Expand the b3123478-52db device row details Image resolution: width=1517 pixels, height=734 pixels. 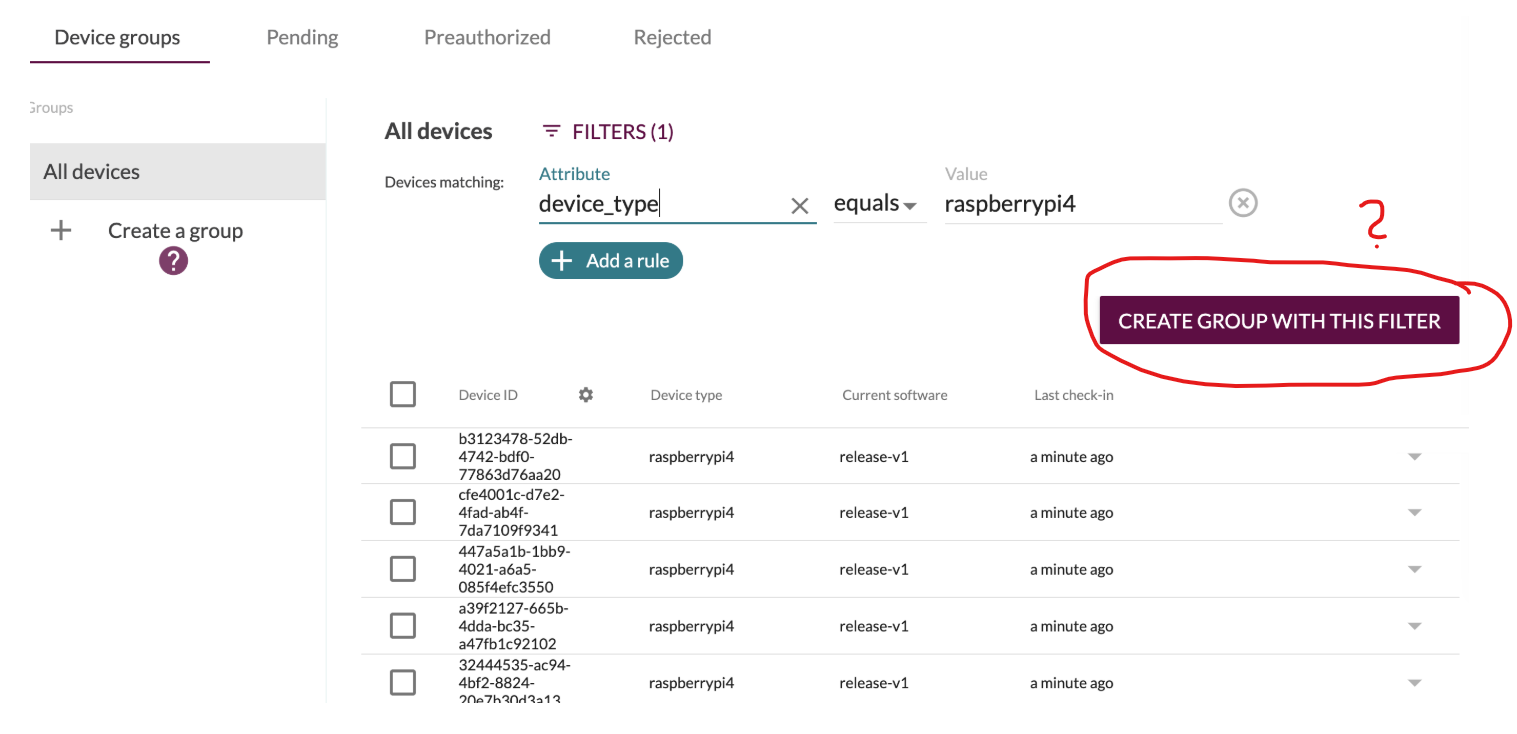pyautogui.click(x=1414, y=457)
